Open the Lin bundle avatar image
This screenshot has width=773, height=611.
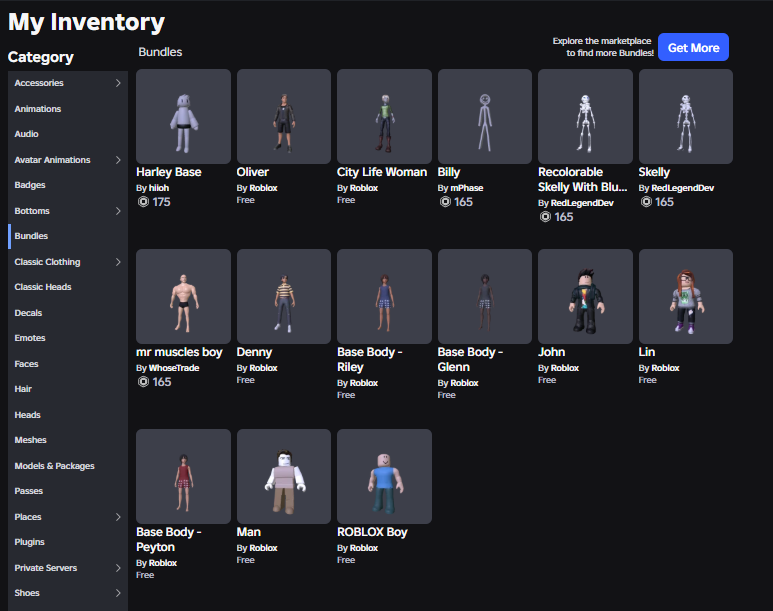point(686,296)
